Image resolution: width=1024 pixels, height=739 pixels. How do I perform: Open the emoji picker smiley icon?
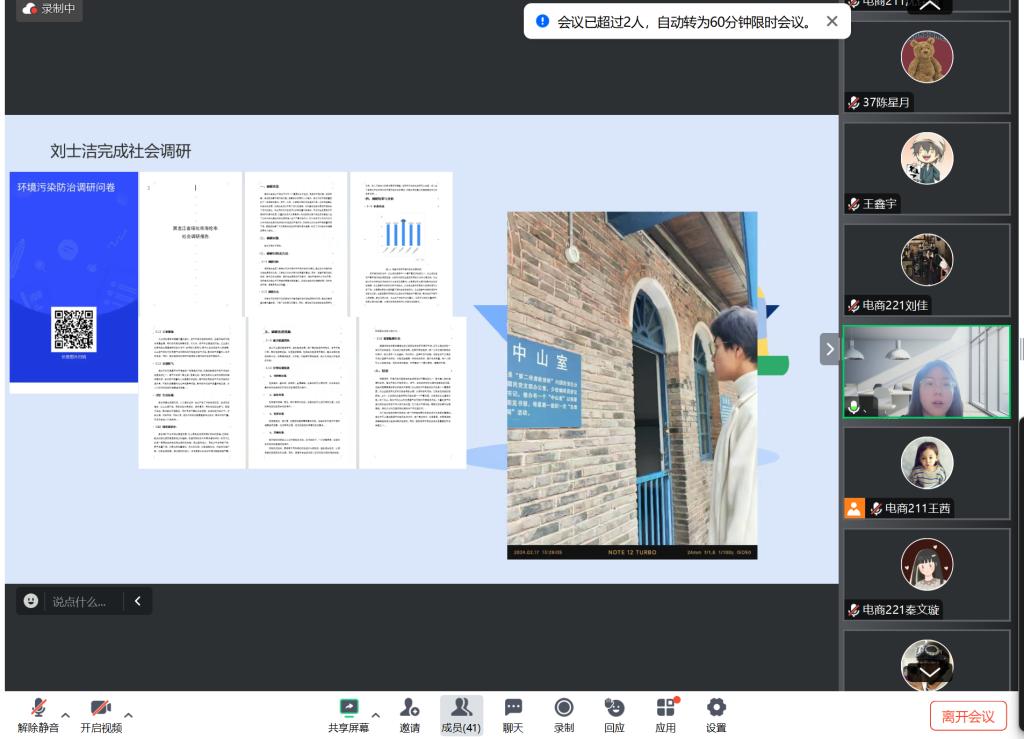coord(31,601)
